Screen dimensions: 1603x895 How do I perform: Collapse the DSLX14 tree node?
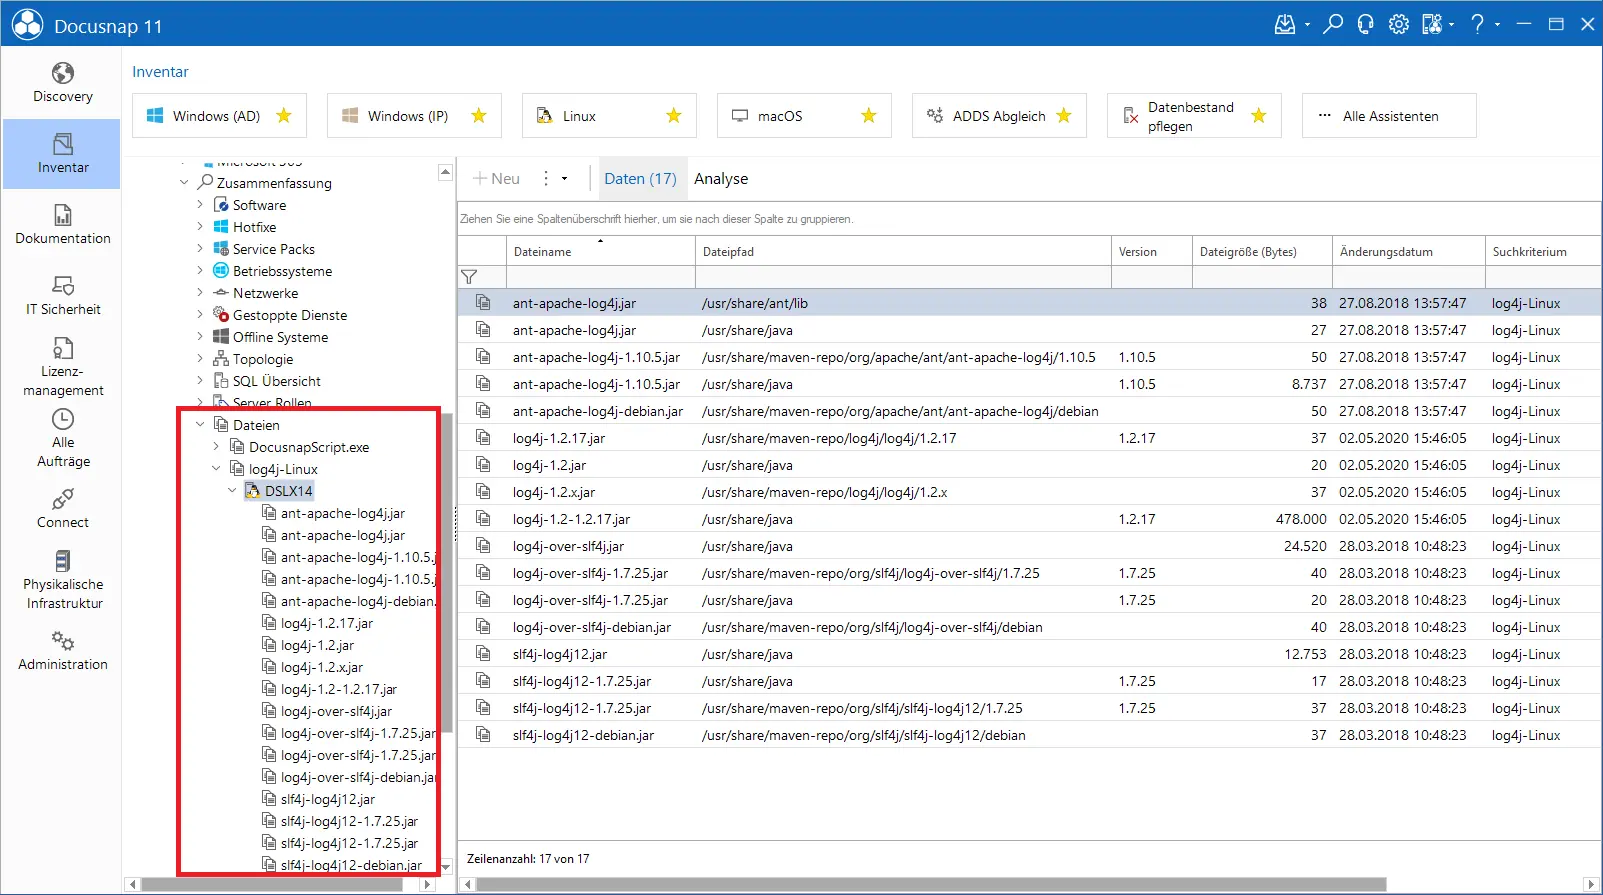click(x=232, y=491)
